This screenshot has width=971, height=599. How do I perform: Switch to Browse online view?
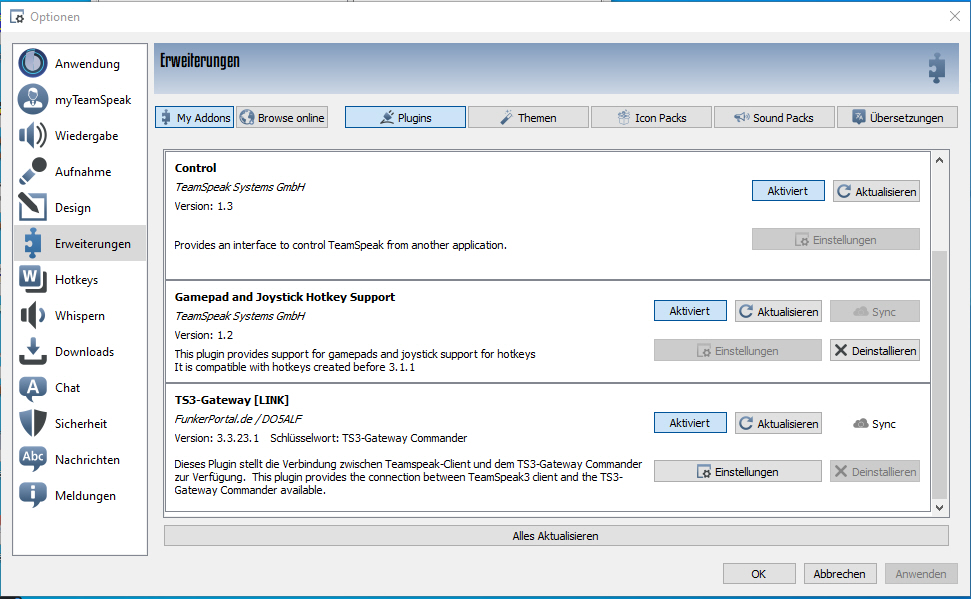coord(282,117)
